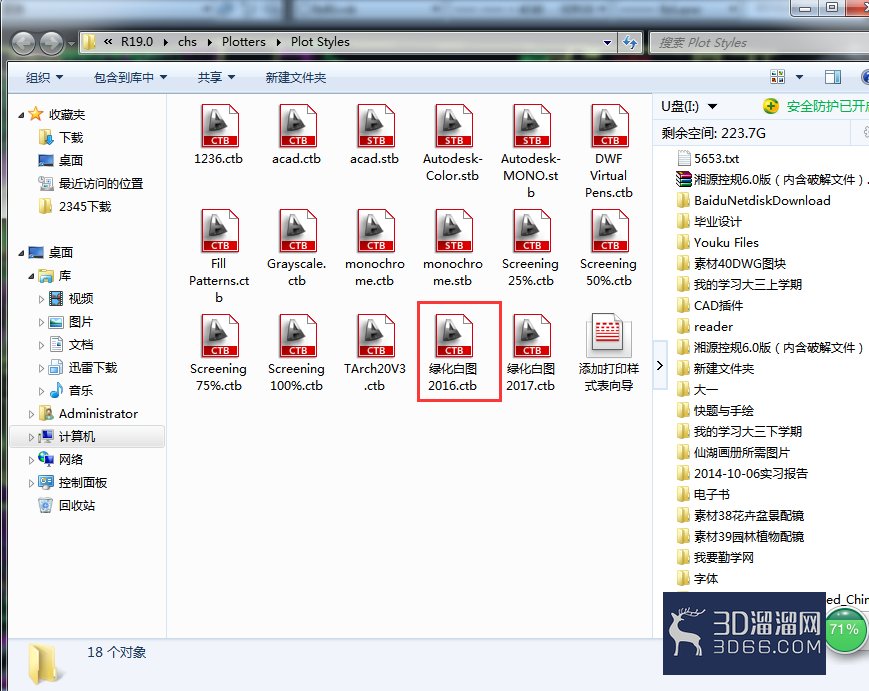Open the address bar history dropdown
The height and width of the screenshot is (691, 869).
click(x=607, y=43)
